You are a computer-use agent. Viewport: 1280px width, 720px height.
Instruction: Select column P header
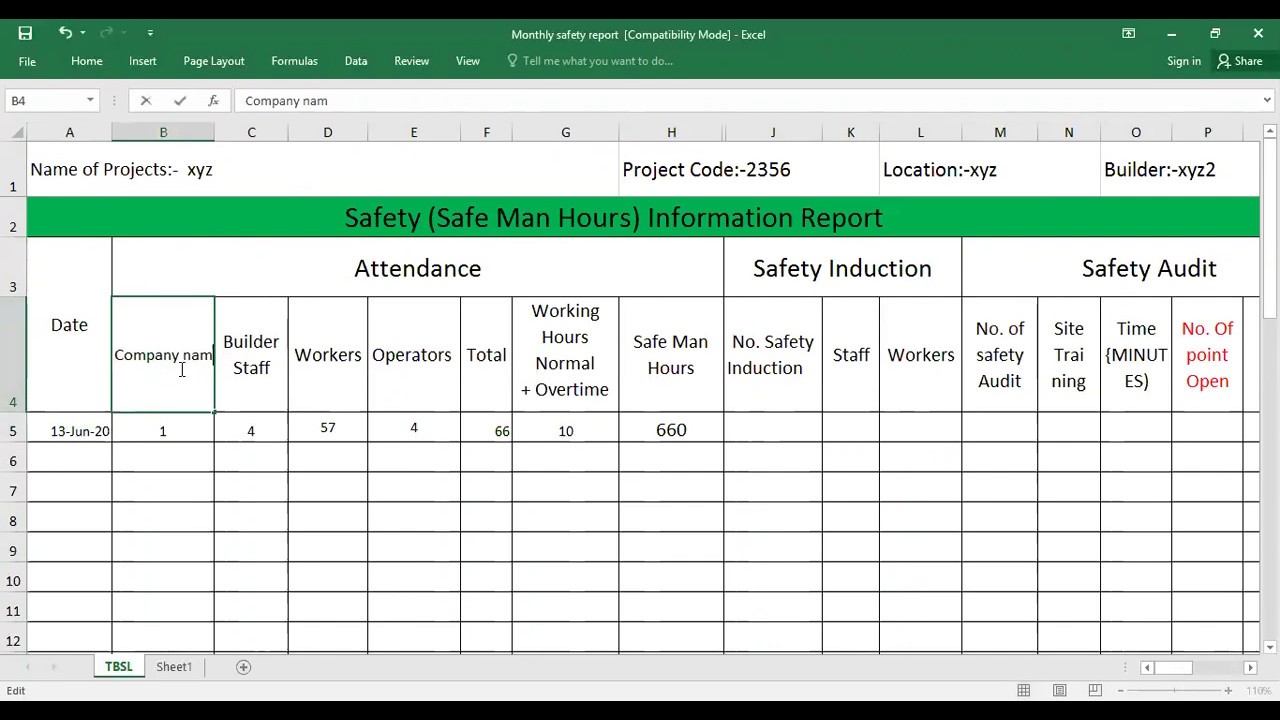[1207, 132]
